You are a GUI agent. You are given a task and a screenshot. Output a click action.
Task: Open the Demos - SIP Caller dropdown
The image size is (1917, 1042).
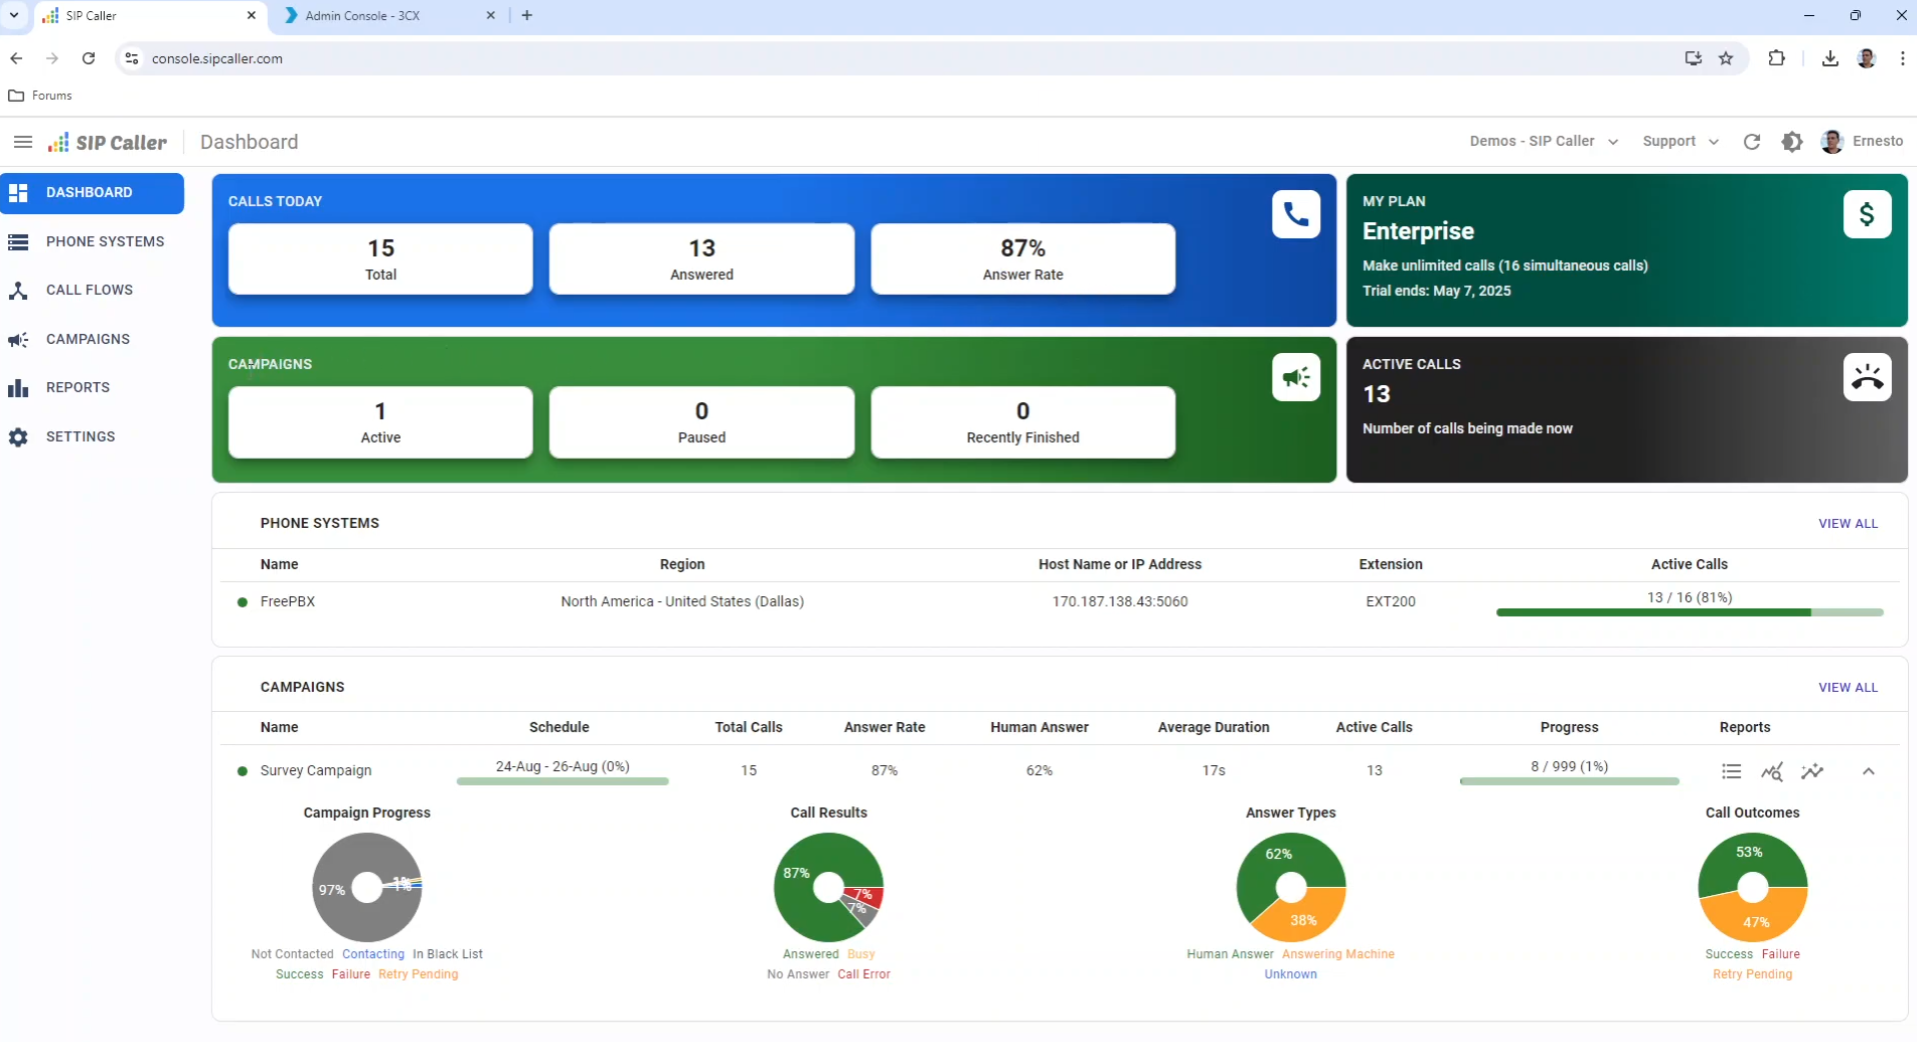pos(1543,142)
